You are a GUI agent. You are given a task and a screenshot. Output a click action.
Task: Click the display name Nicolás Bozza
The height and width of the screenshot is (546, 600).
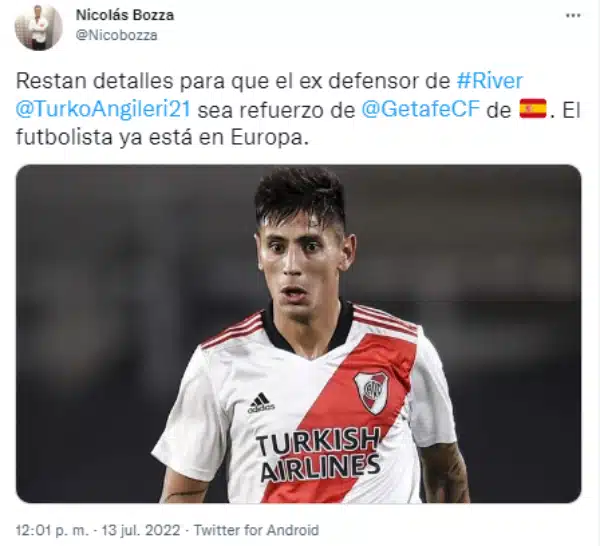[x=125, y=15]
